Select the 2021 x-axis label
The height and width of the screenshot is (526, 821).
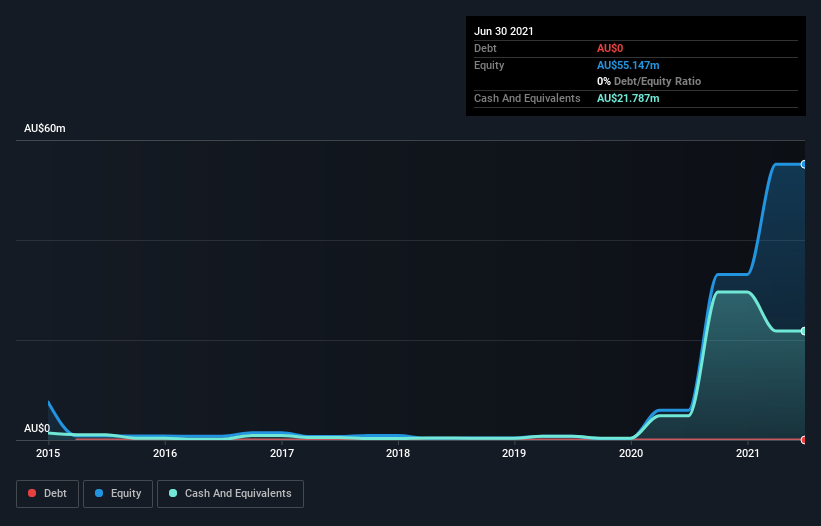tap(748, 453)
